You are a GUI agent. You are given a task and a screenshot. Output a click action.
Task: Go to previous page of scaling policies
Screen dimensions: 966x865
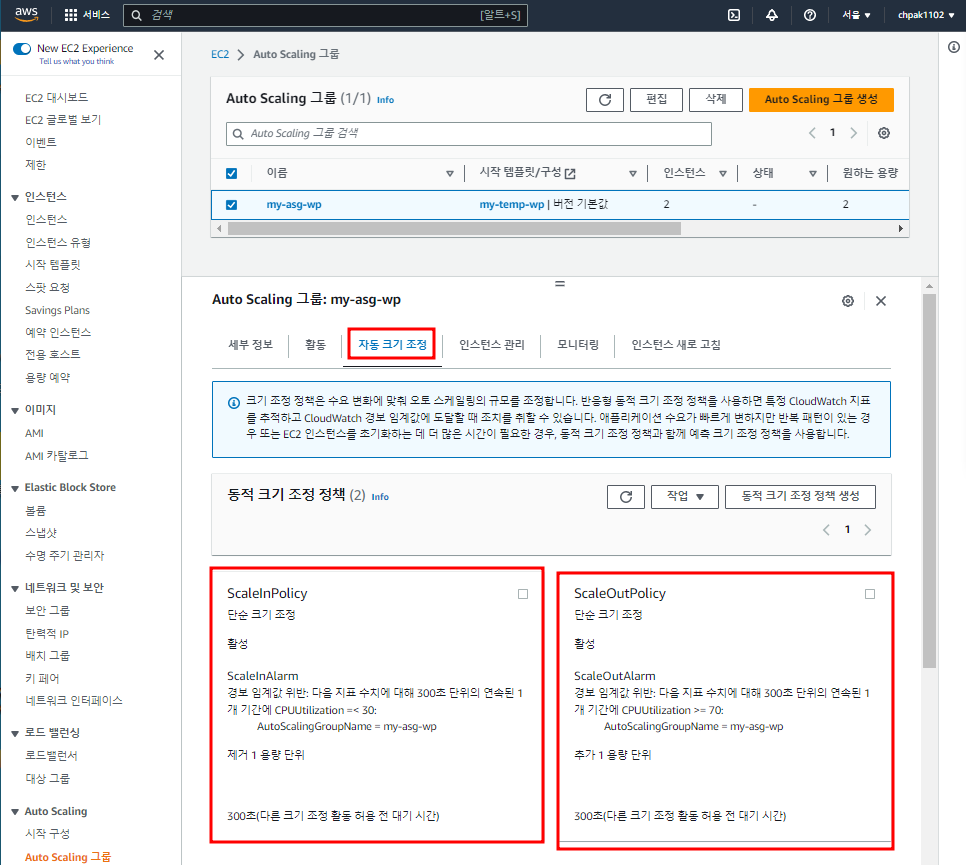click(x=826, y=530)
